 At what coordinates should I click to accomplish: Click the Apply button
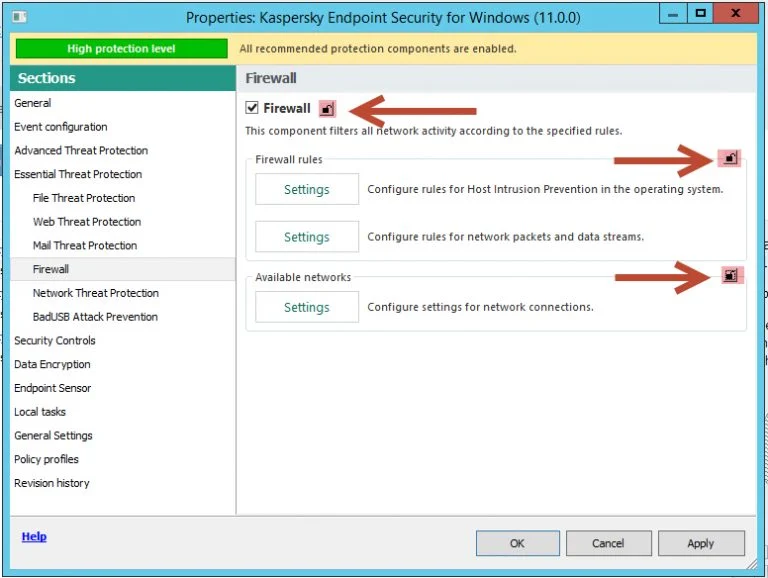point(701,543)
